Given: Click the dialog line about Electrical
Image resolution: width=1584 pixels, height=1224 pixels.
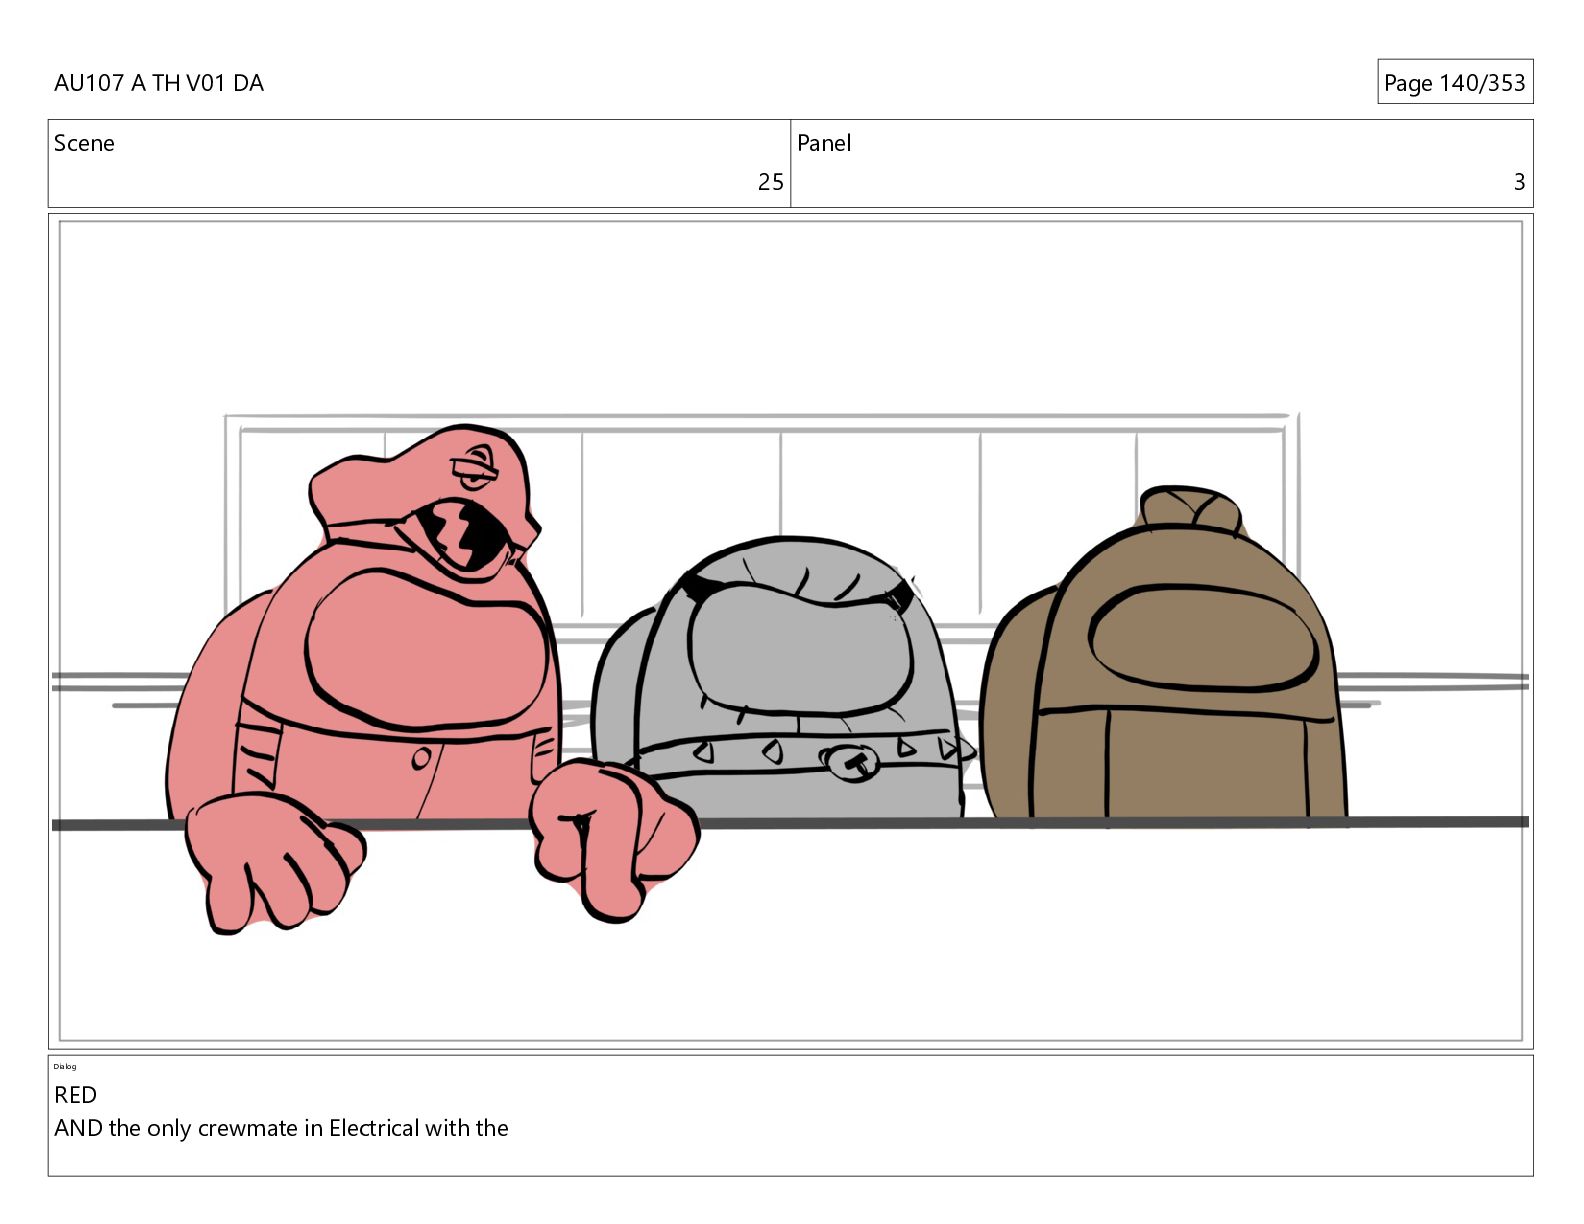Looking at the screenshot, I should click(x=281, y=1128).
